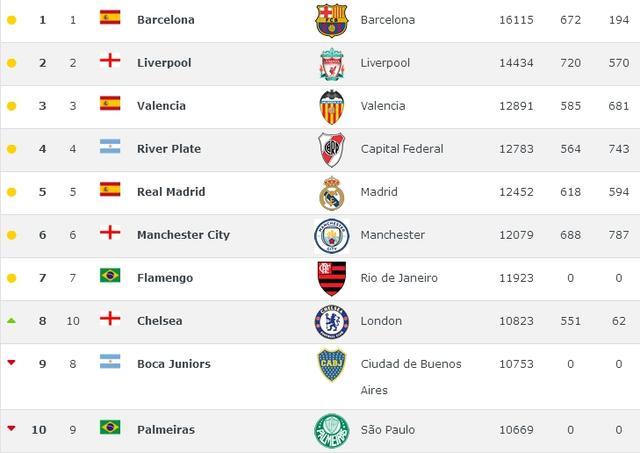
Task: Click the Argentina flag beside River Plate
Action: 110,146
